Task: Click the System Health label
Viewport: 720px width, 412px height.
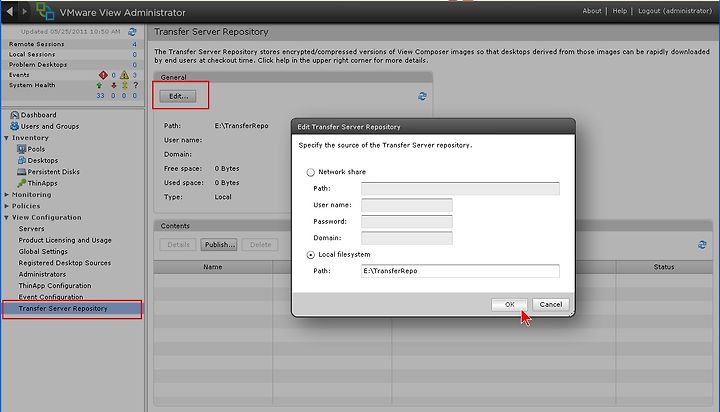Action: [32, 85]
